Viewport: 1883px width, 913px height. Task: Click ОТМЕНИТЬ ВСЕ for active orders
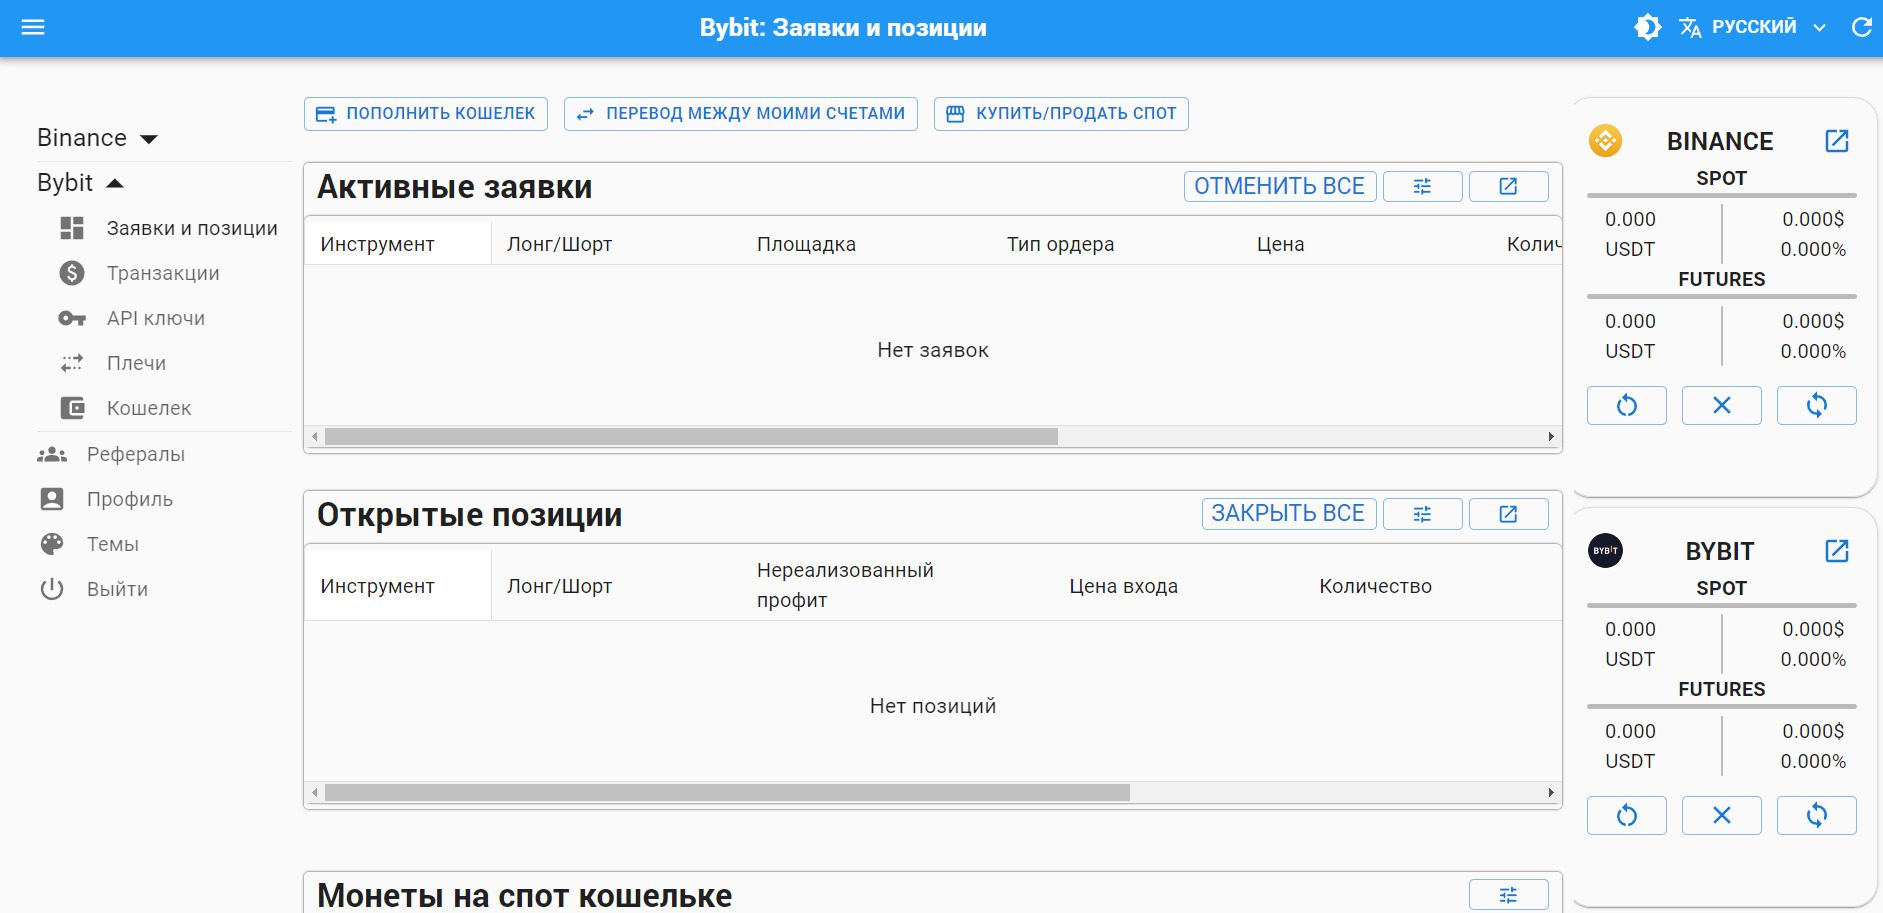pyautogui.click(x=1280, y=186)
